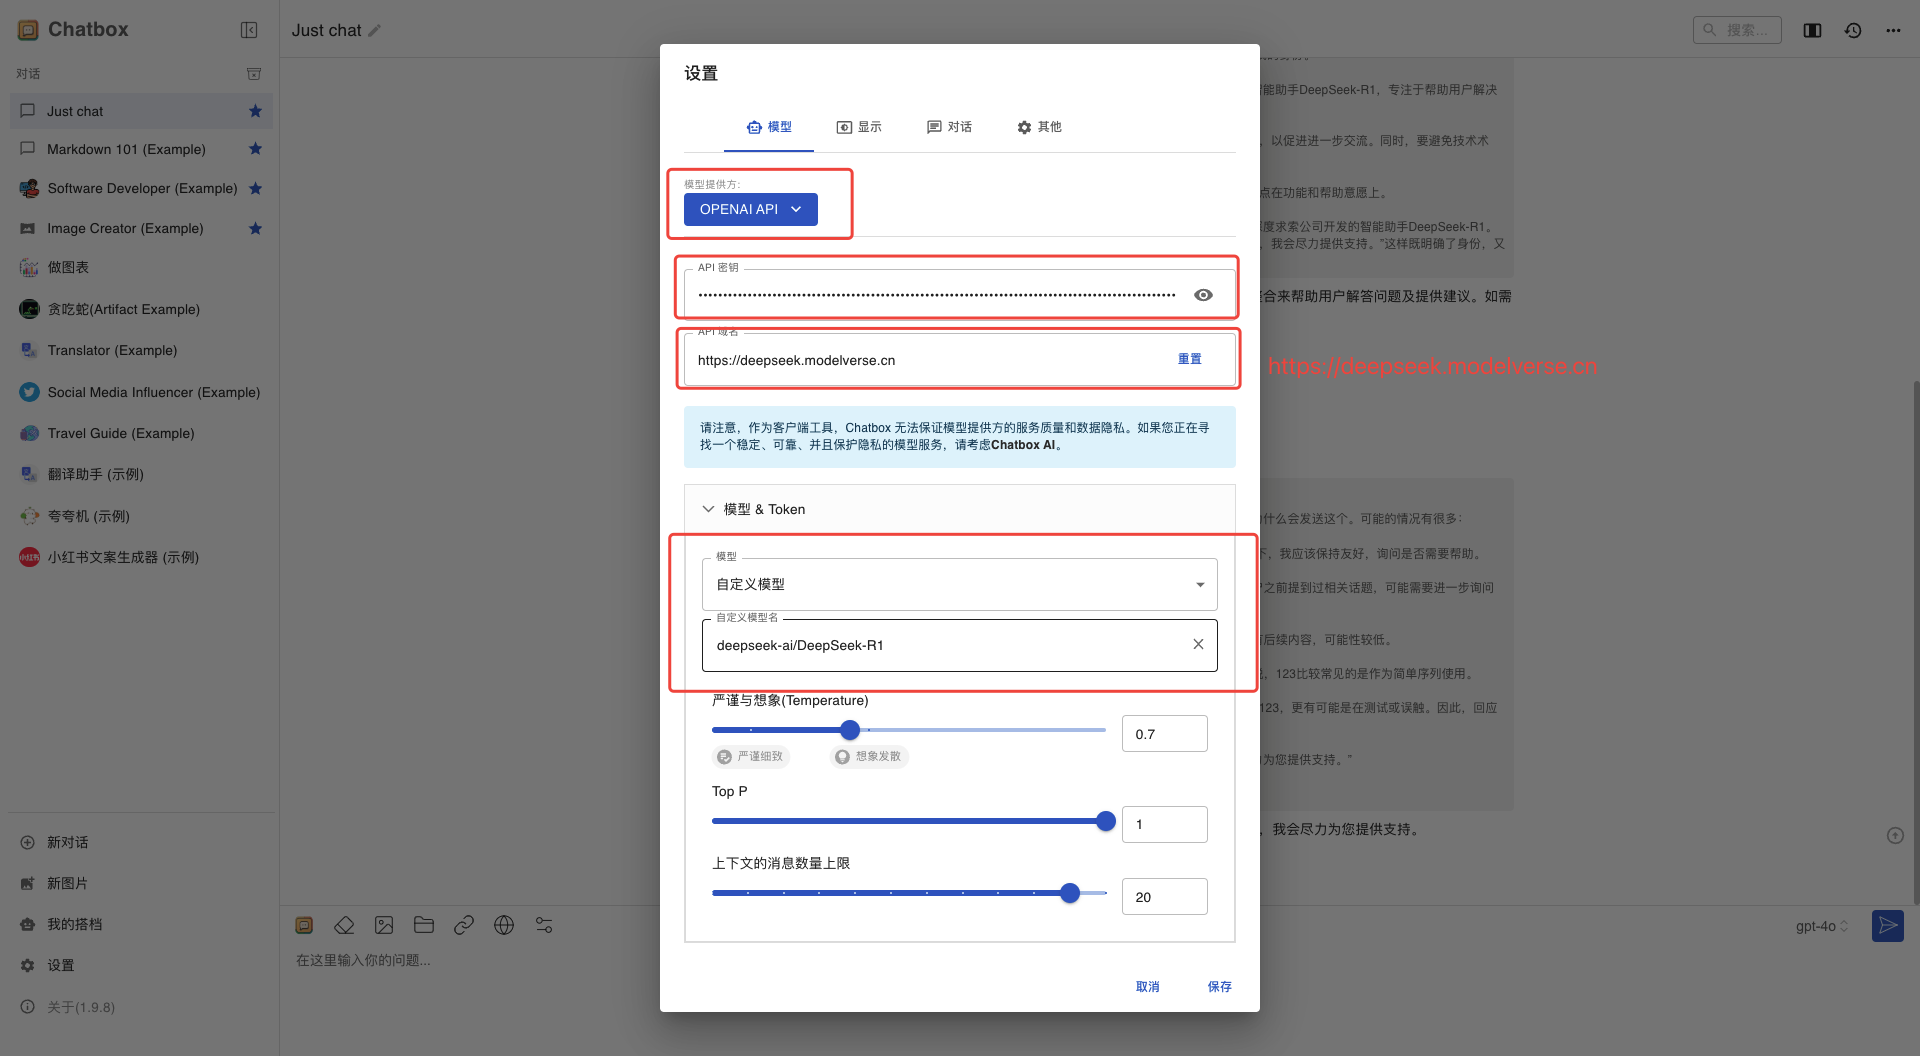1920x1056 pixels.
Task: Unstar the Just chat conversation
Action: pyautogui.click(x=255, y=111)
